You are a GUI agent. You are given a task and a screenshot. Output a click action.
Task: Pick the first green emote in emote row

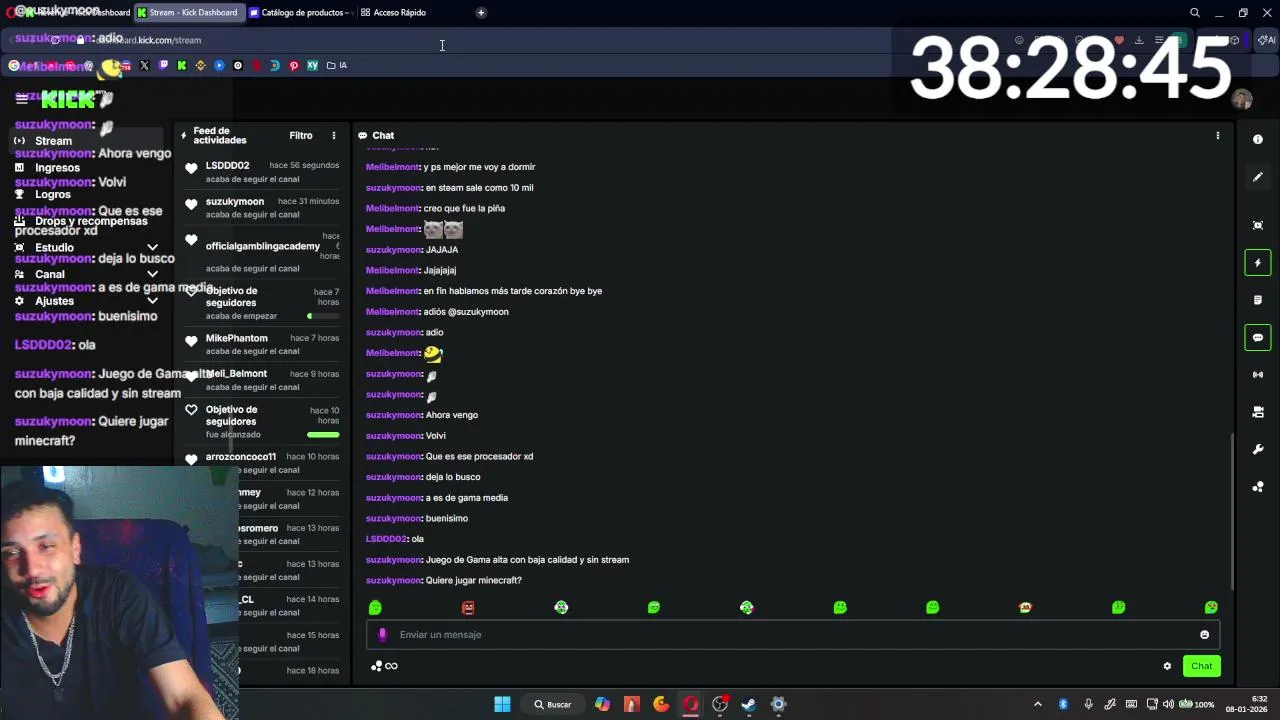tap(375, 607)
